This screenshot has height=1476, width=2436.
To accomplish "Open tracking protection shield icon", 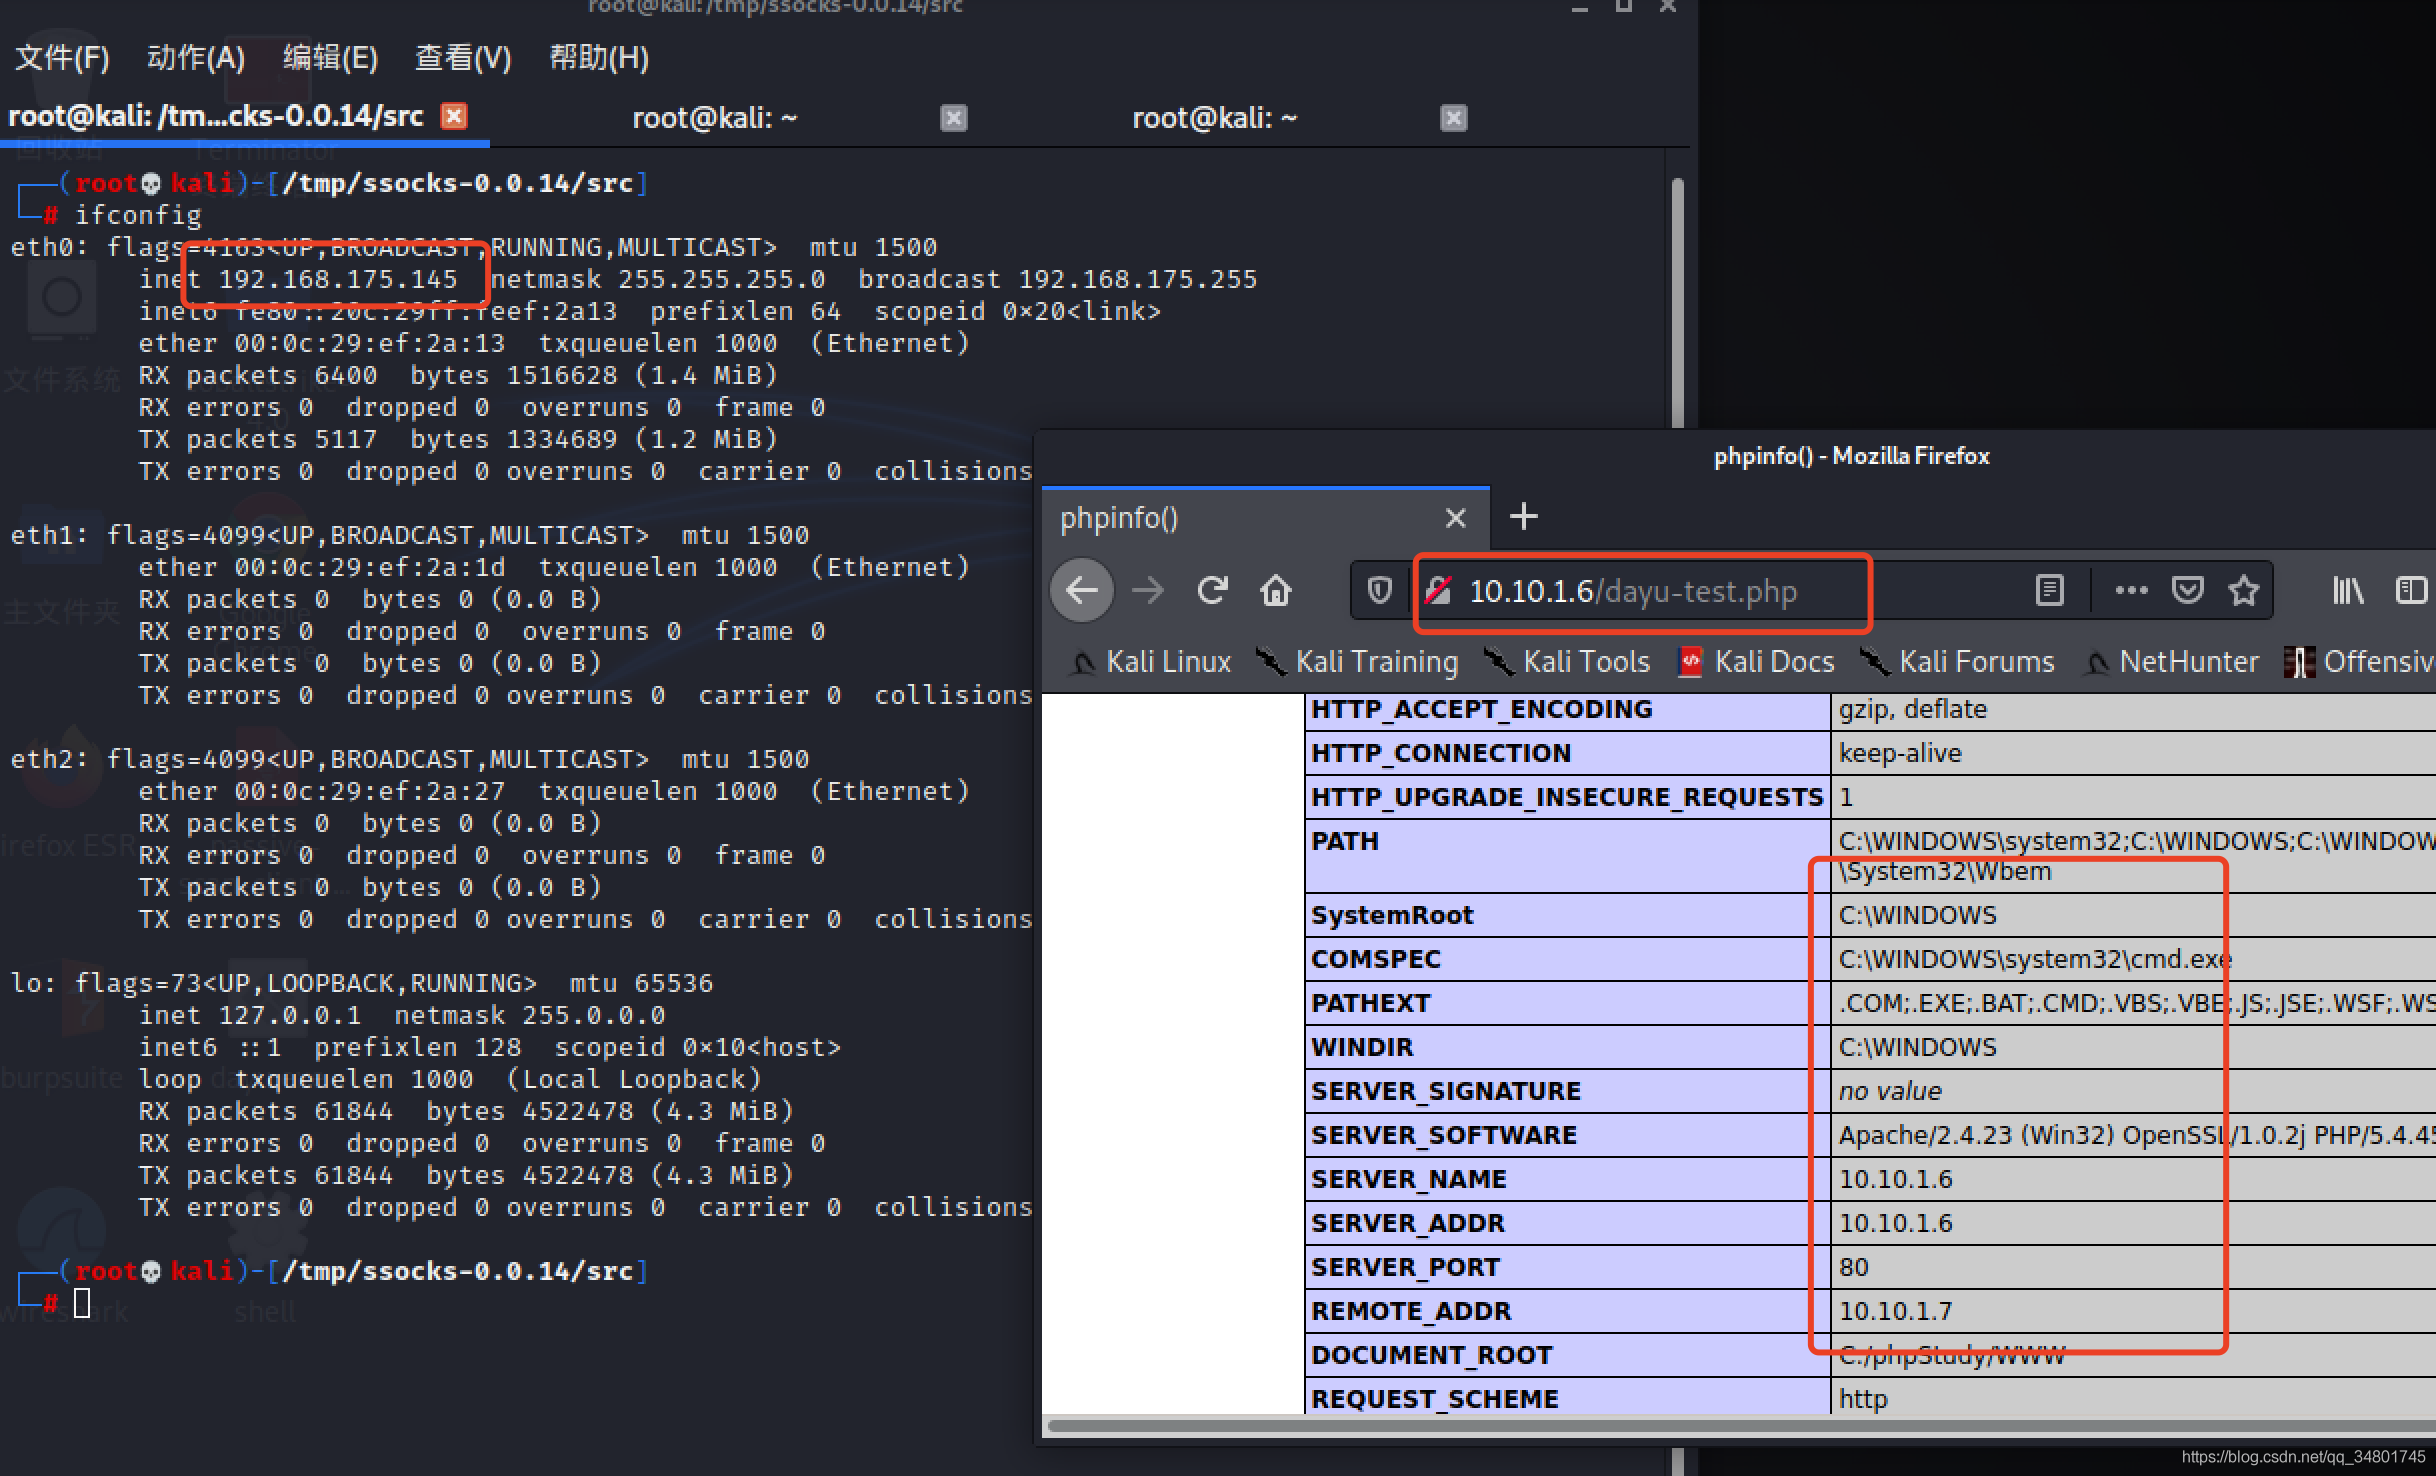I will [x=1380, y=591].
